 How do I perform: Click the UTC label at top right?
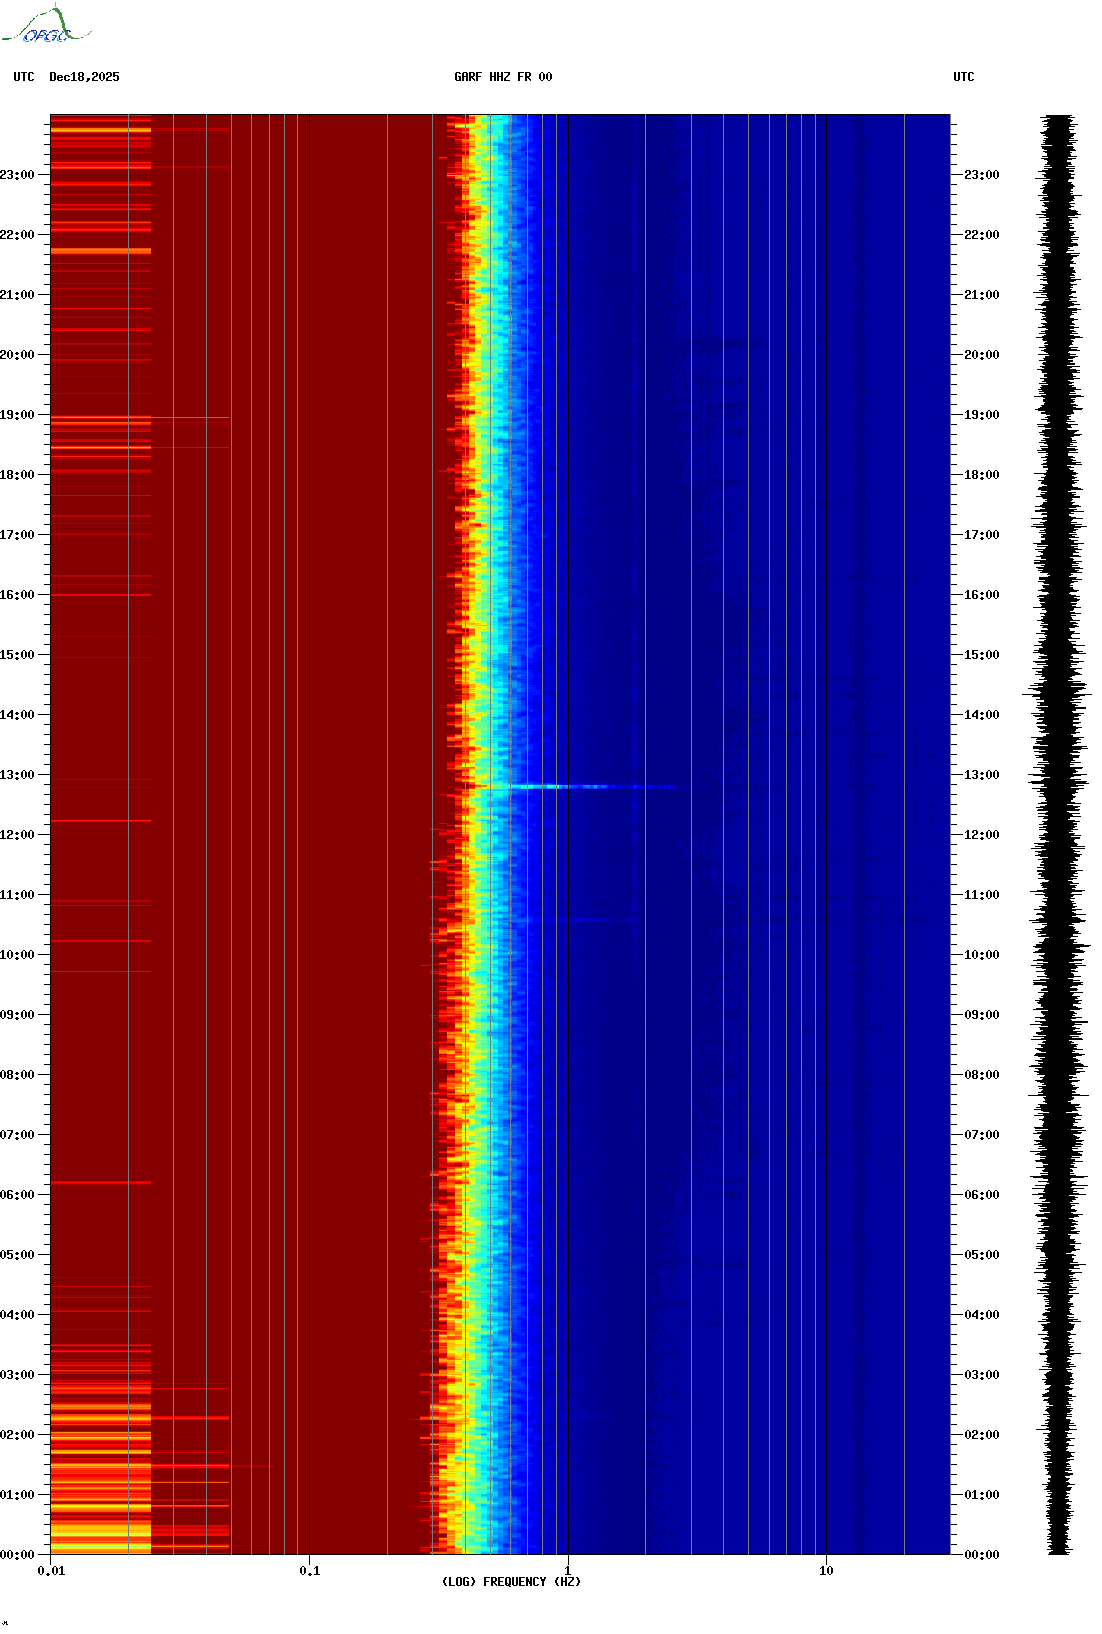pyautogui.click(x=964, y=77)
